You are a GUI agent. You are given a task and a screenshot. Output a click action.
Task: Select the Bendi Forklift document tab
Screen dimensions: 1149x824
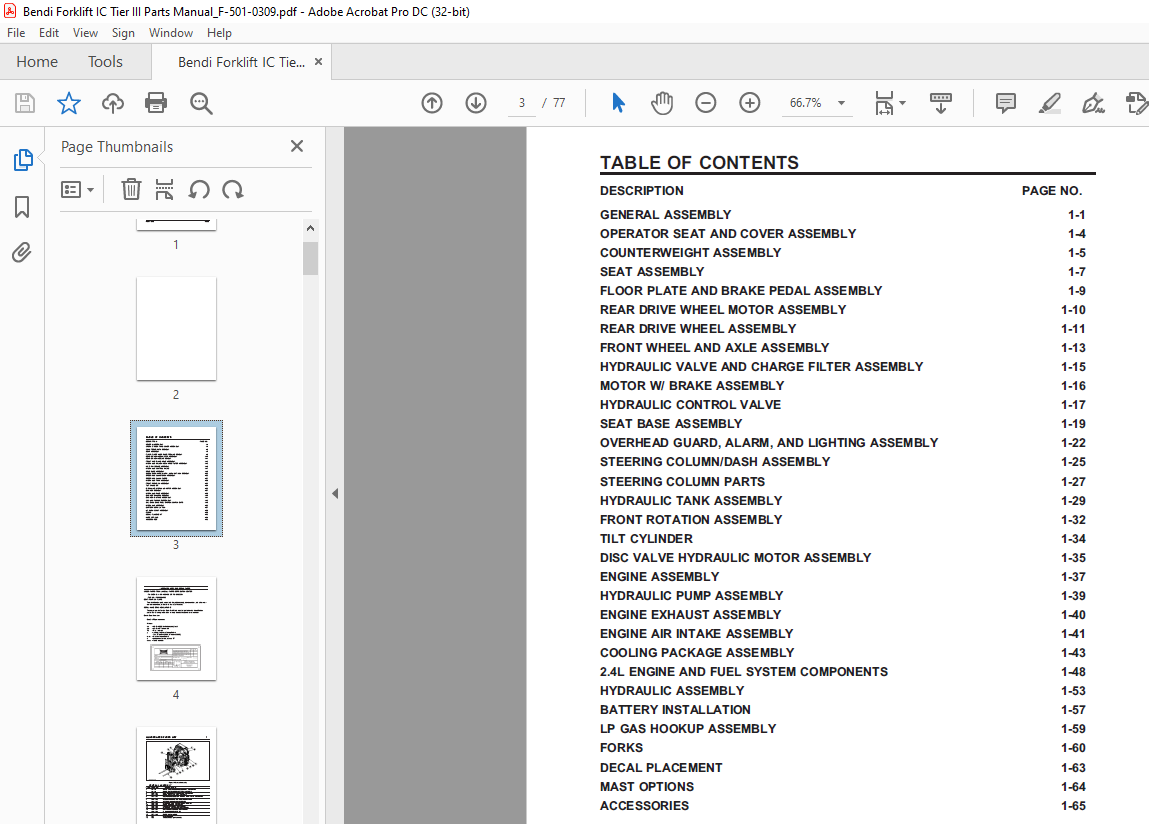click(241, 62)
